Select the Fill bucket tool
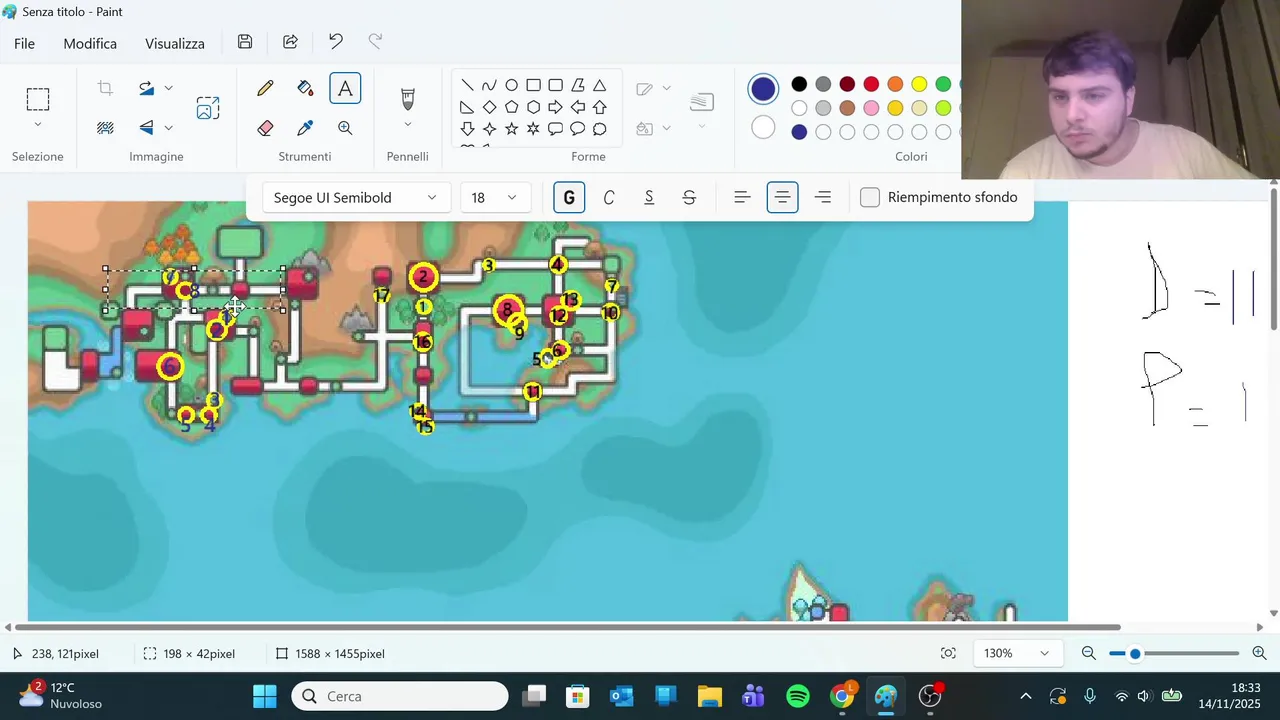This screenshot has width=1280, height=720. point(305,88)
